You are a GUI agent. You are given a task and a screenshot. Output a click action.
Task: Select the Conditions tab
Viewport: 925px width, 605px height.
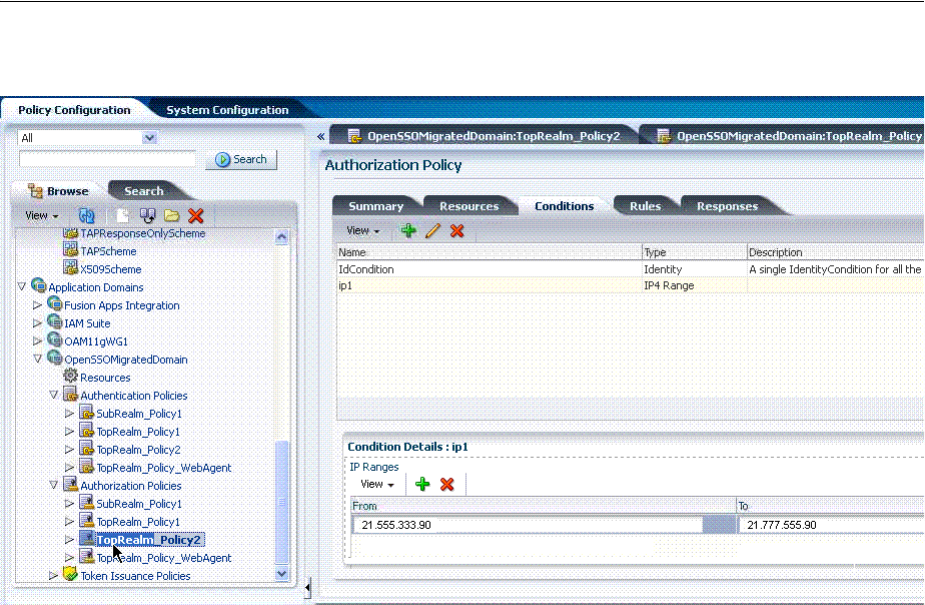click(564, 206)
